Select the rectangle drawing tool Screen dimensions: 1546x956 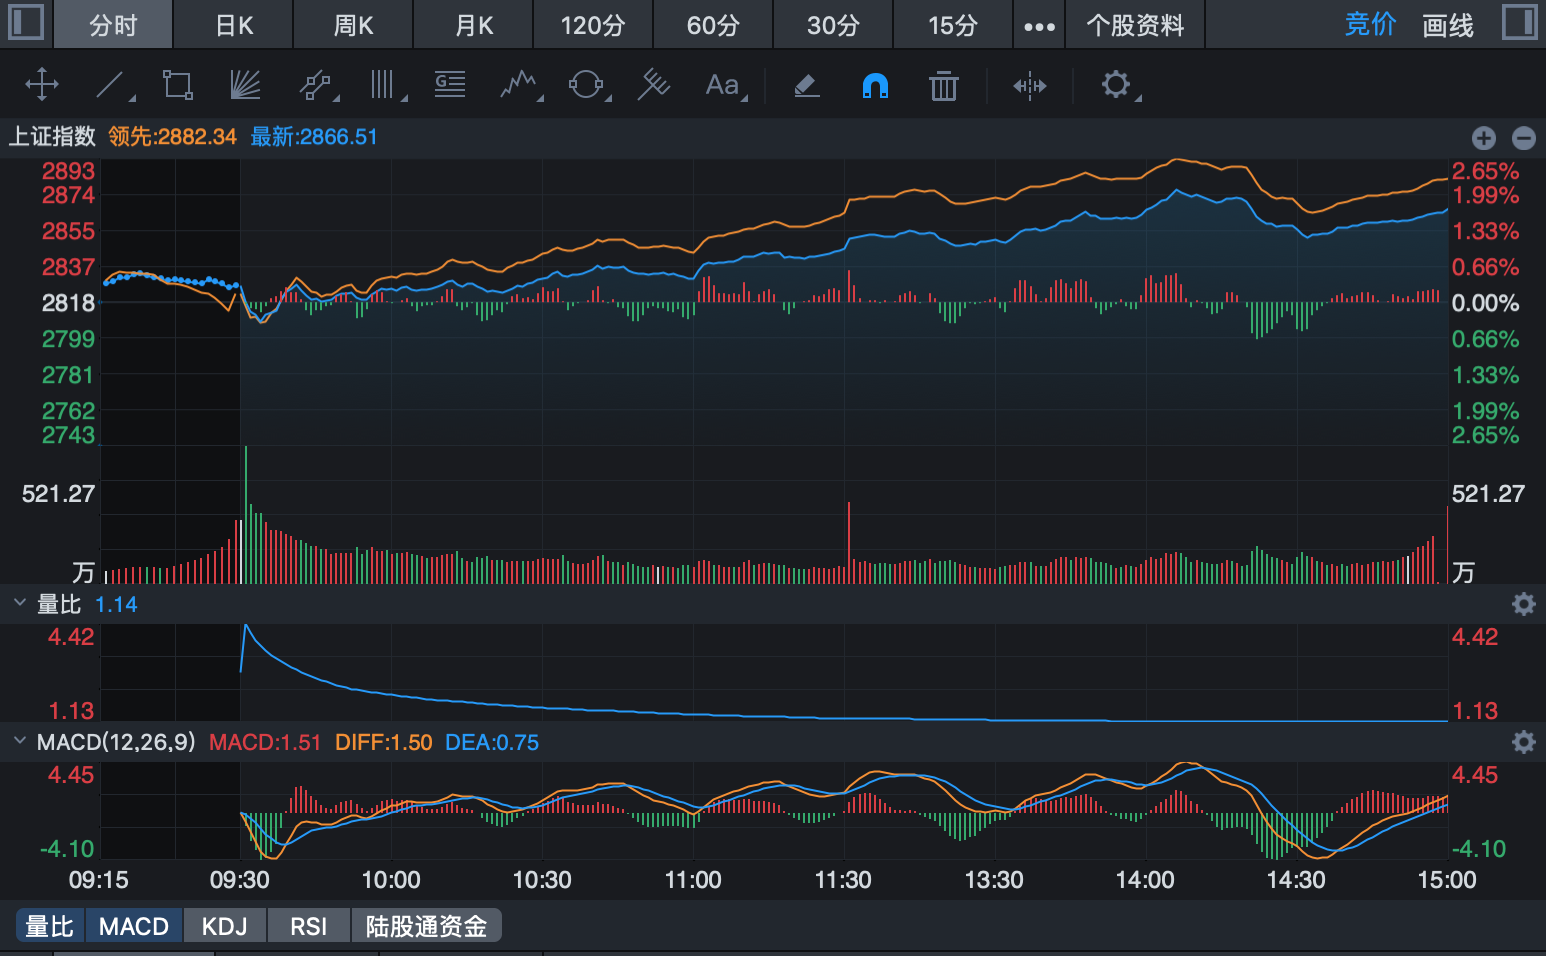coord(178,85)
